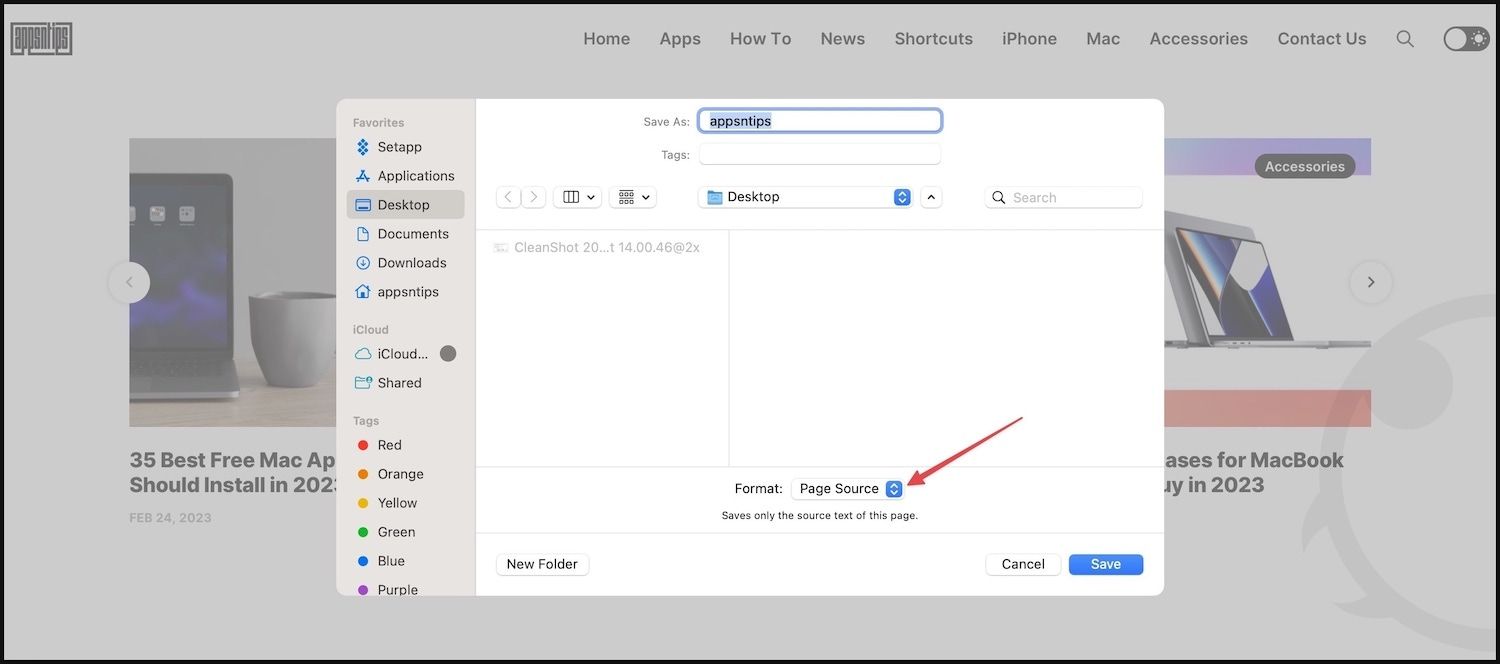Screen dimensions: 1500x664
Task: Create a New Folder
Action: coord(542,564)
